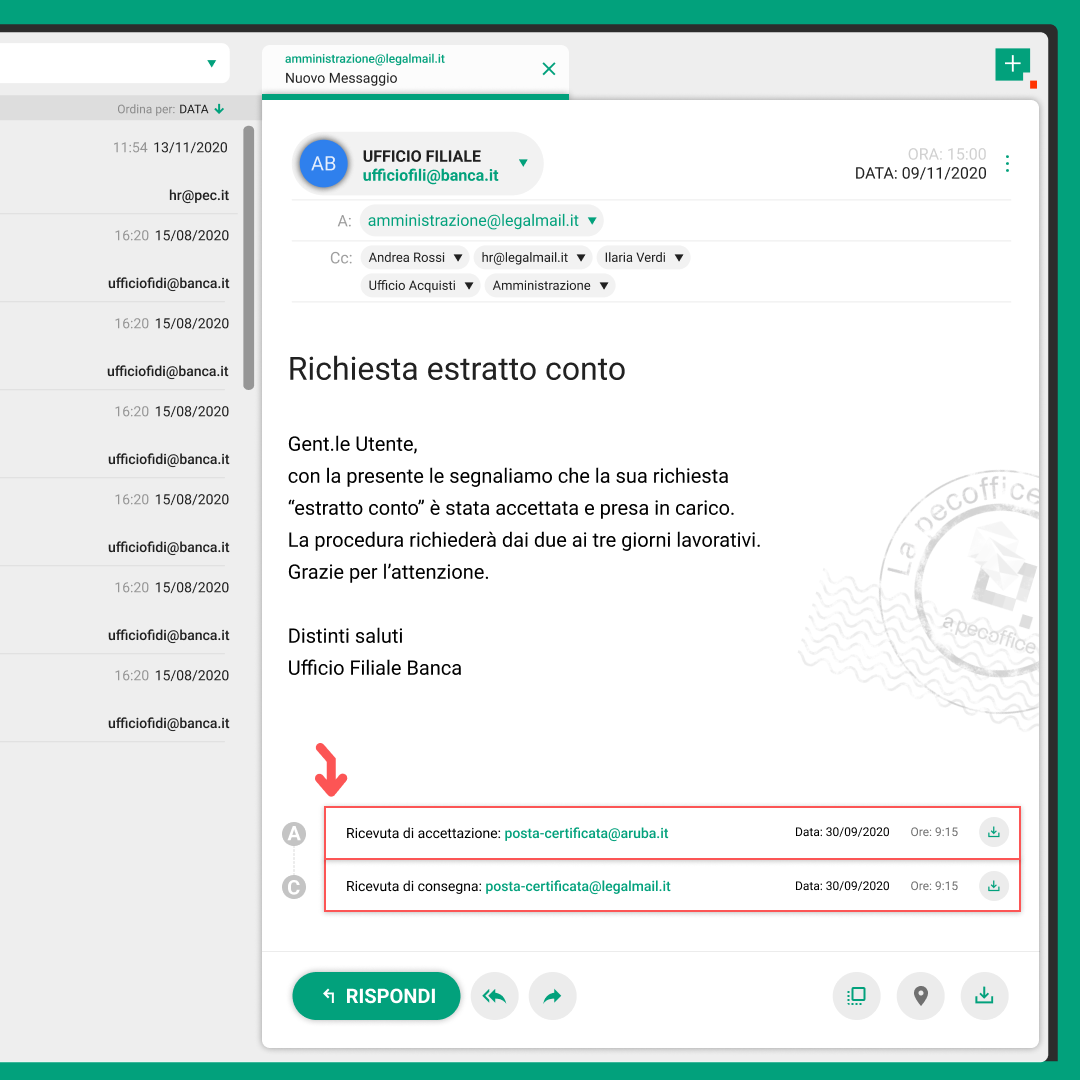Click the AB sender avatar
This screenshot has height=1080, width=1080.
(x=323, y=163)
